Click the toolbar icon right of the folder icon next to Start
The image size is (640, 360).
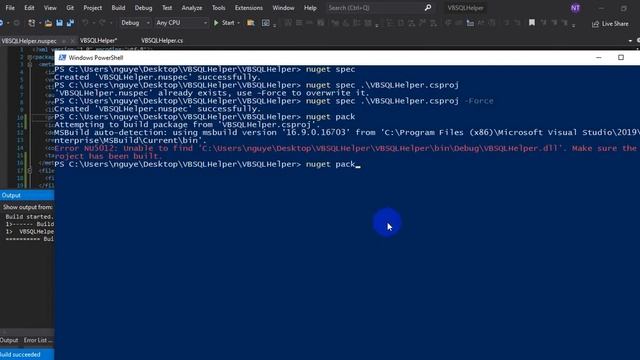click(266, 23)
